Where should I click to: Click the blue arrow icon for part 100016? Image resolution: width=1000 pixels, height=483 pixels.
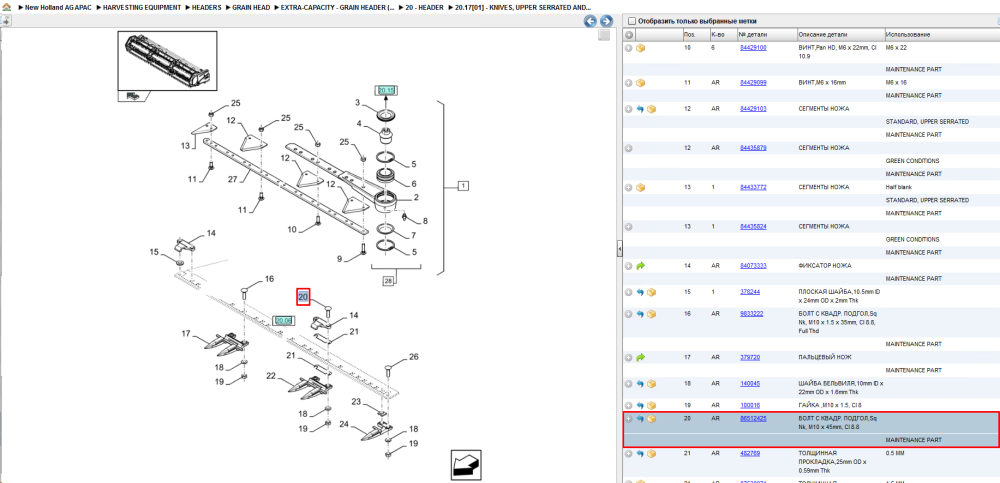click(x=640, y=406)
